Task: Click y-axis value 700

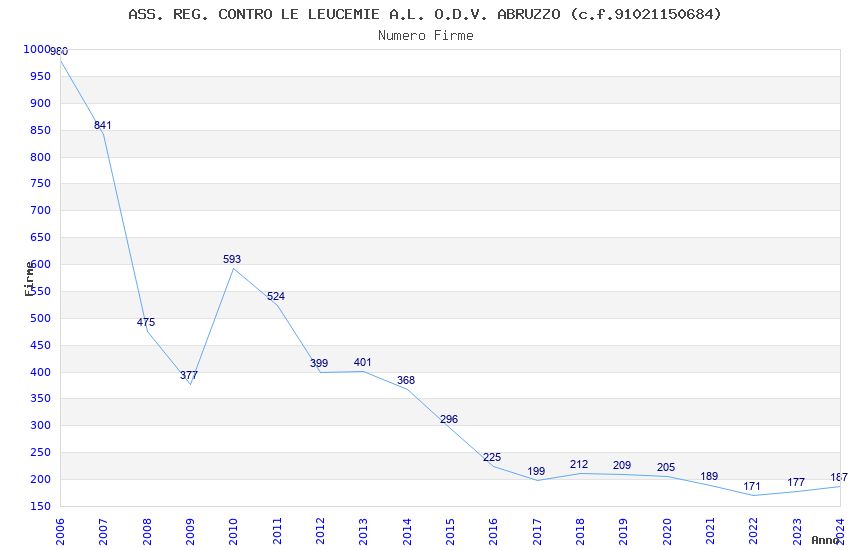Action: click(41, 210)
